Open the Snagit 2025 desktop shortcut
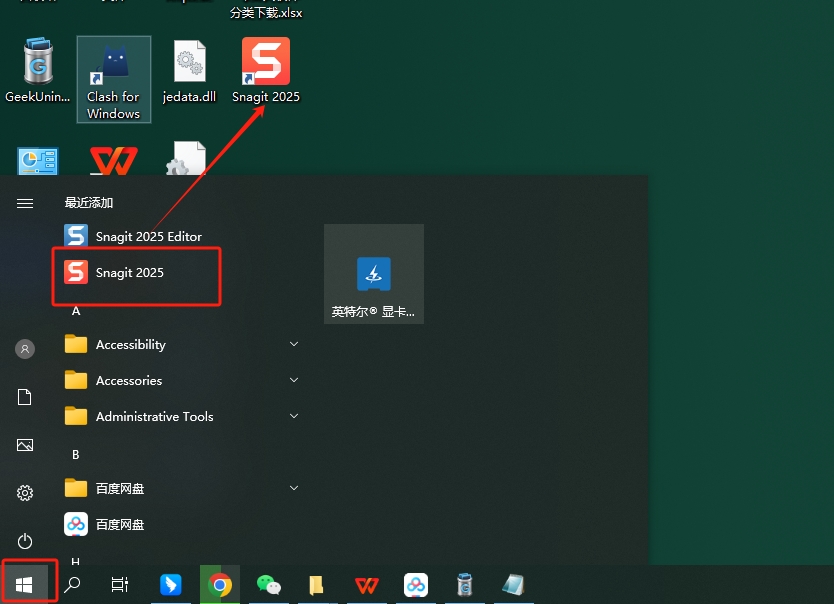The image size is (834, 604). (x=266, y=70)
